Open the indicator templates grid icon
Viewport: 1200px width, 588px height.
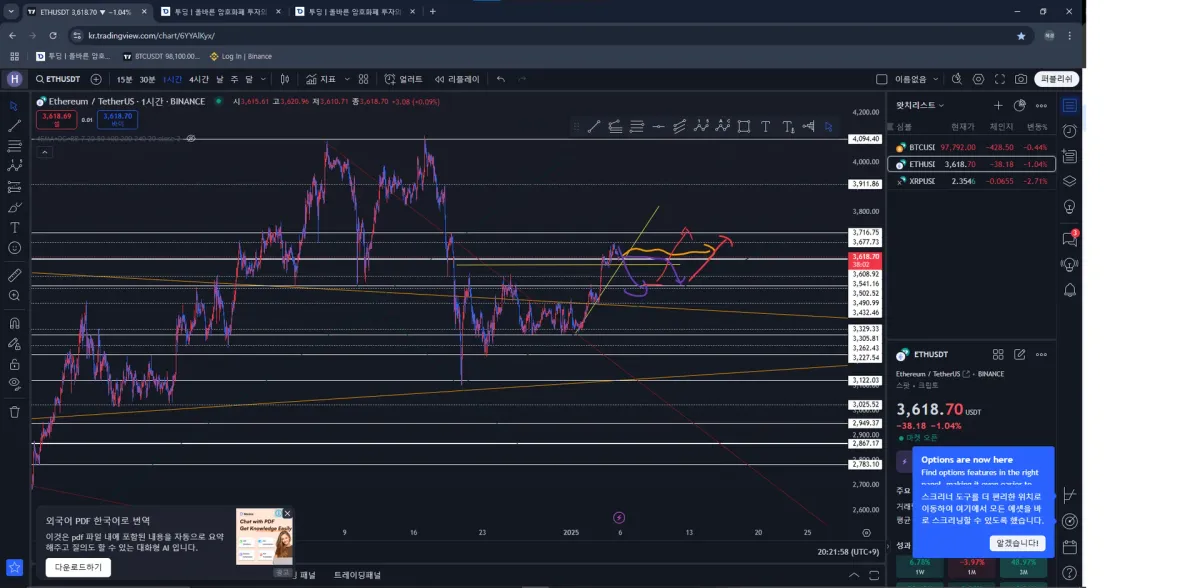[363, 79]
